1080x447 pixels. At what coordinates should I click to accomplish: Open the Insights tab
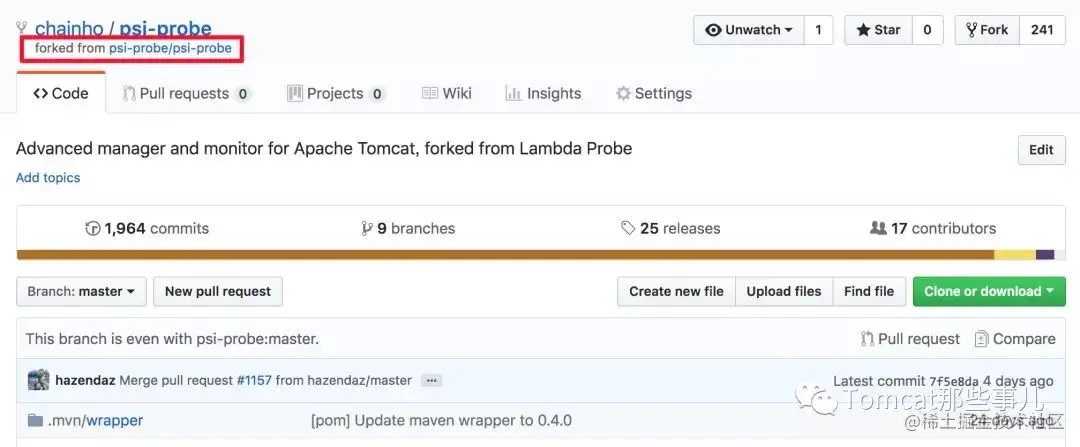pyautogui.click(x=543, y=93)
